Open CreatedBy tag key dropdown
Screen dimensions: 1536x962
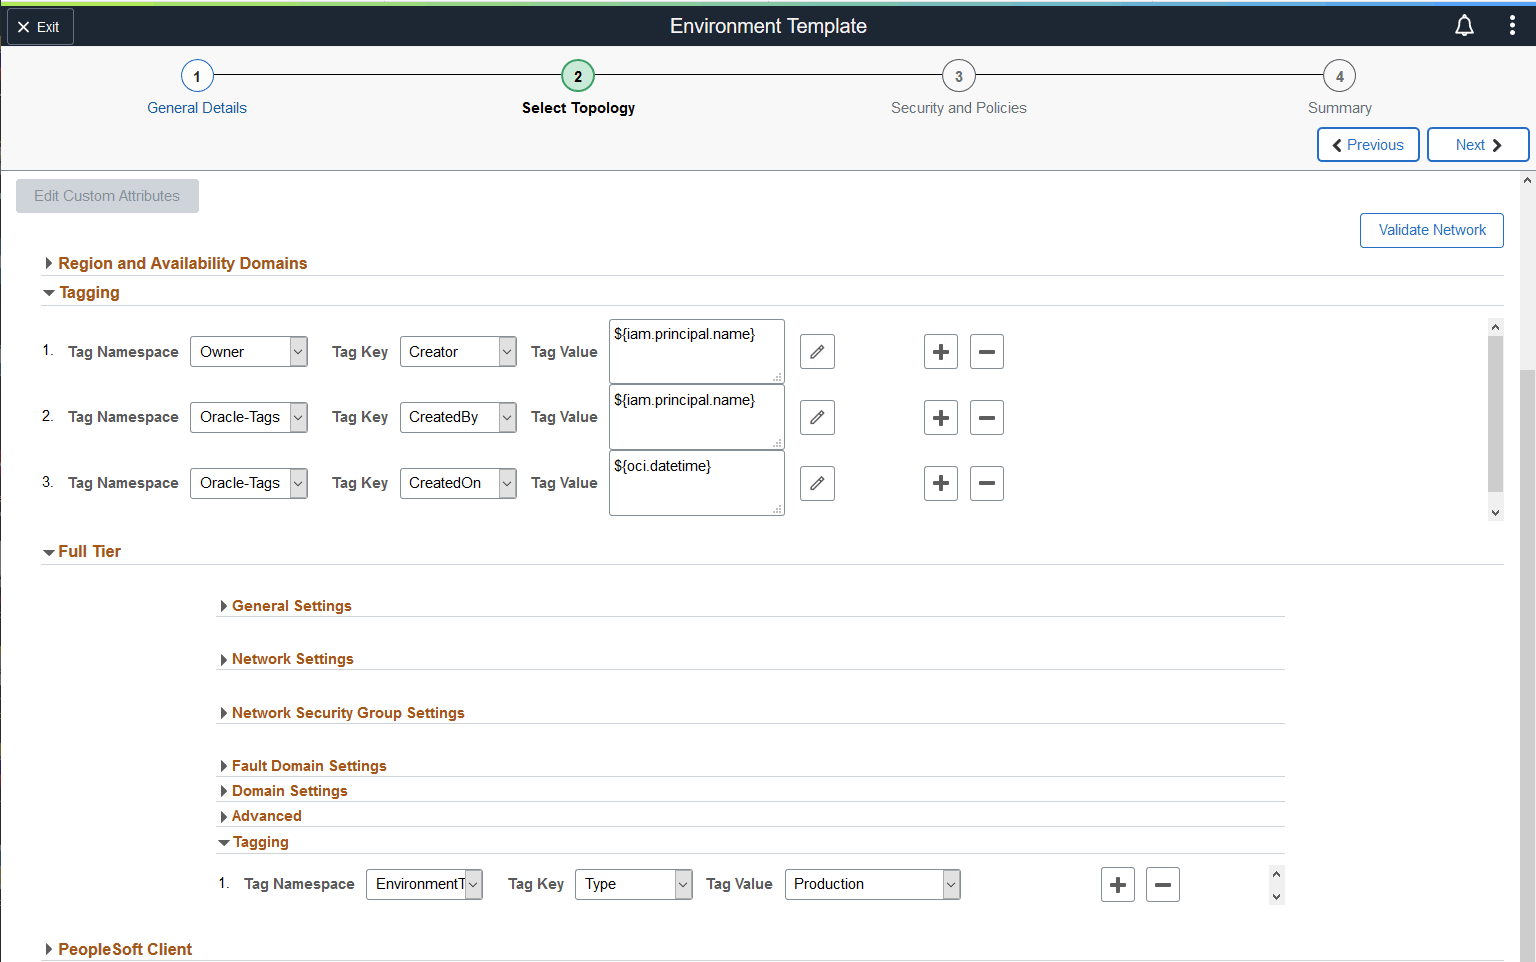click(458, 417)
